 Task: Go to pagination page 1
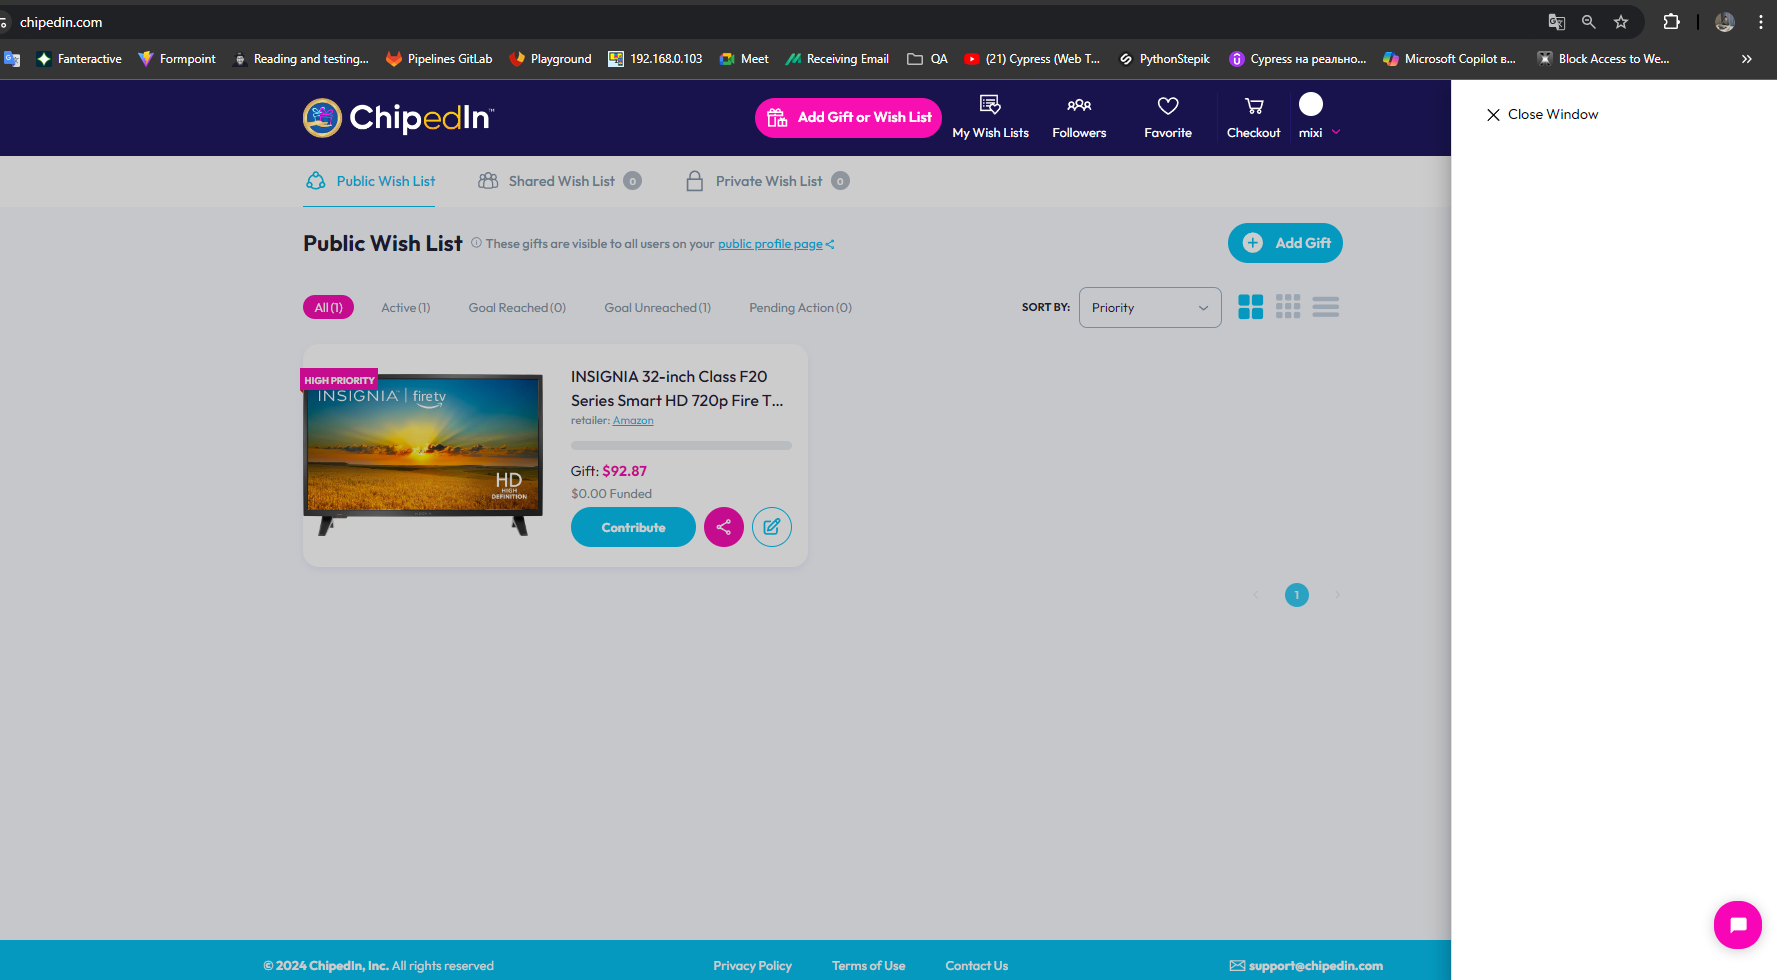coord(1296,595)
